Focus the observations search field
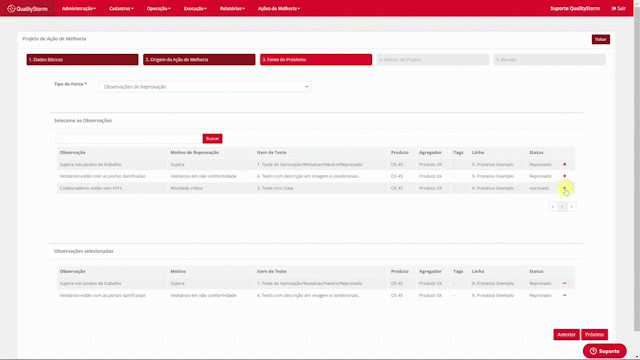Screen dimensions: 640x360 129,138
